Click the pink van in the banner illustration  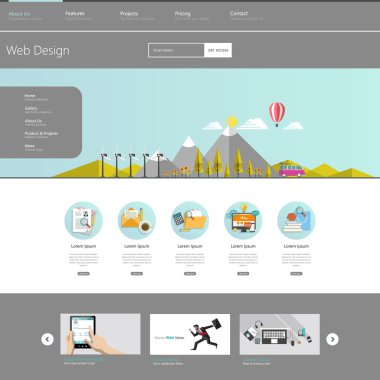(292, 169)
